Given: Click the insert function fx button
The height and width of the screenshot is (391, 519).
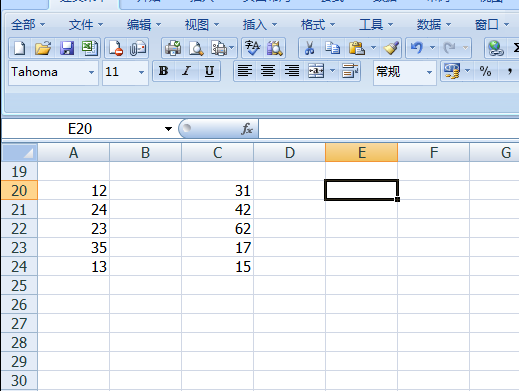Looking at the screenshot, I should tap(247, 129).
